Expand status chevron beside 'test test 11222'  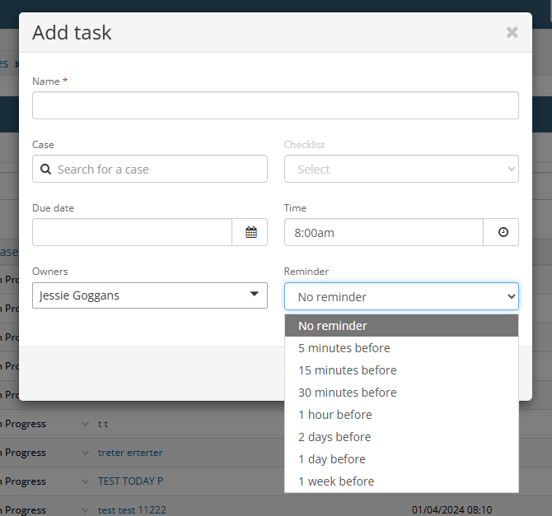[x=85, y=510]
